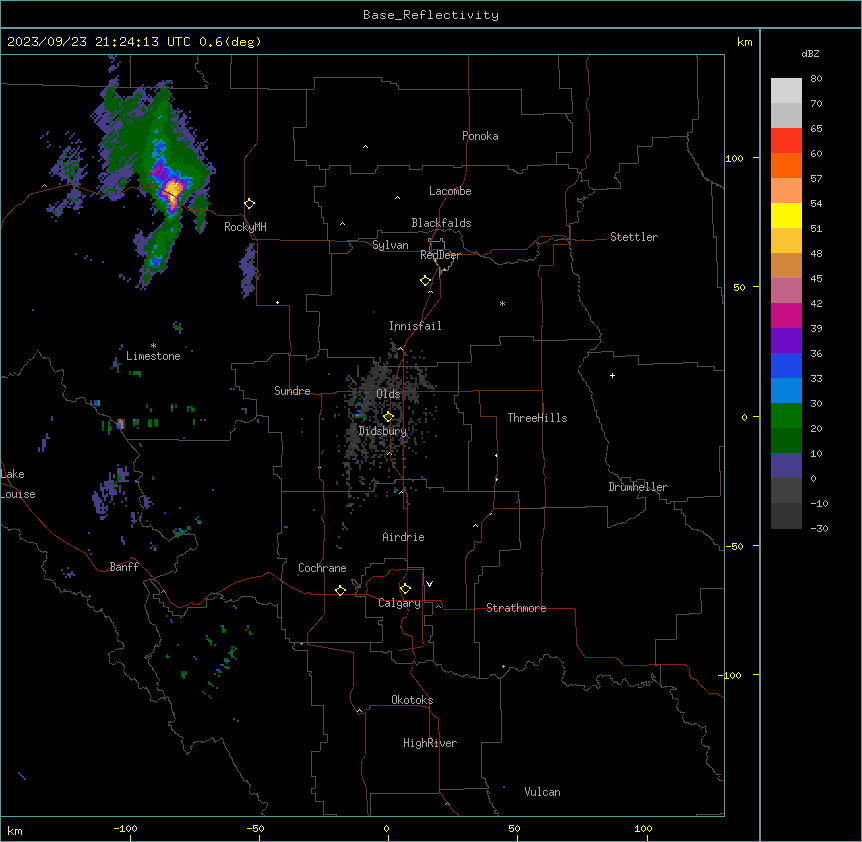Screen dimensions: 862x842
Task: Click the Didsbury town label
Action: pos(383,431)
